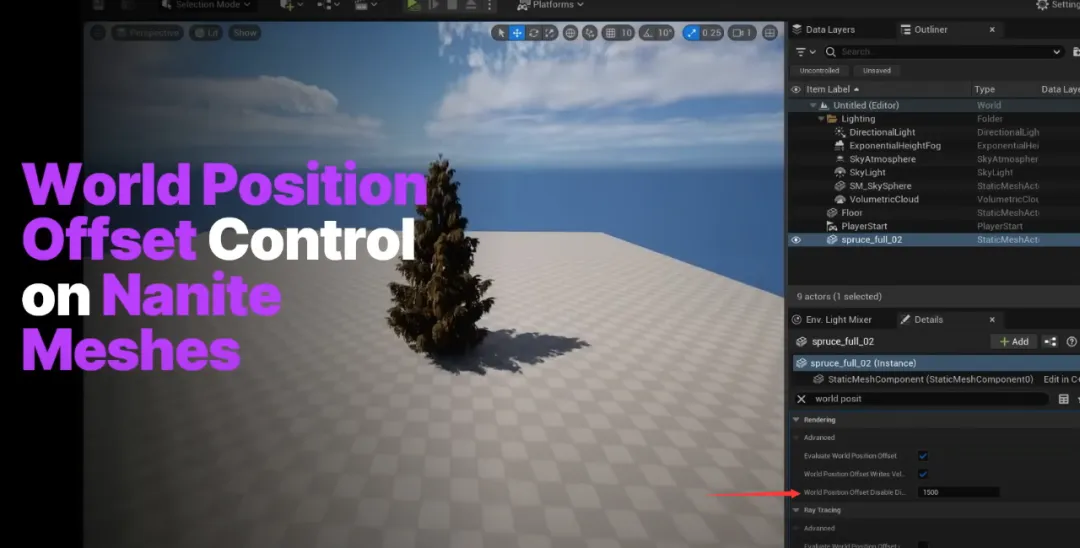Open the play options three-dot menu
This screenshot has width=1080, height=548.
[x=490, y=5]
